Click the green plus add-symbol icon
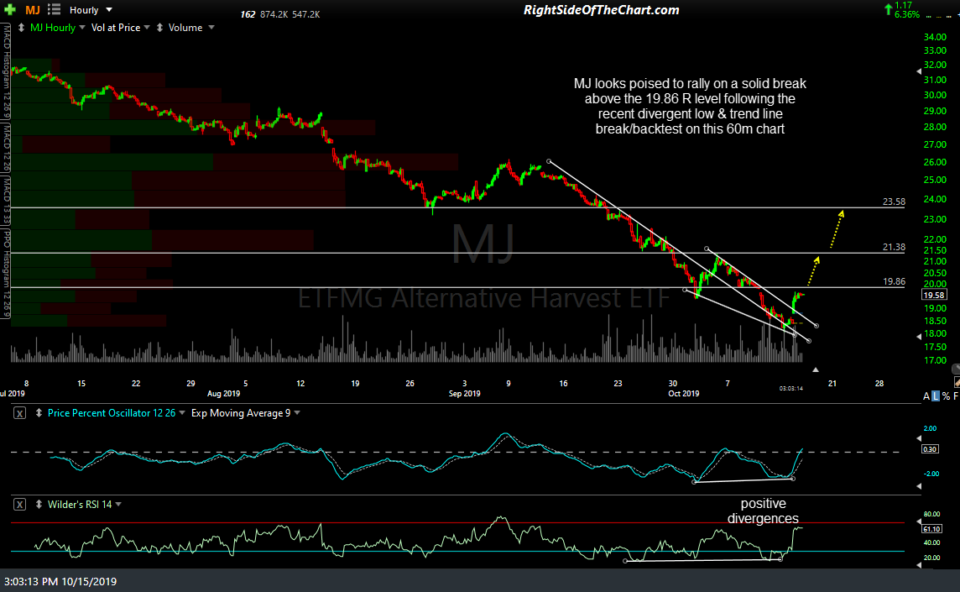 tap(11, 9)
